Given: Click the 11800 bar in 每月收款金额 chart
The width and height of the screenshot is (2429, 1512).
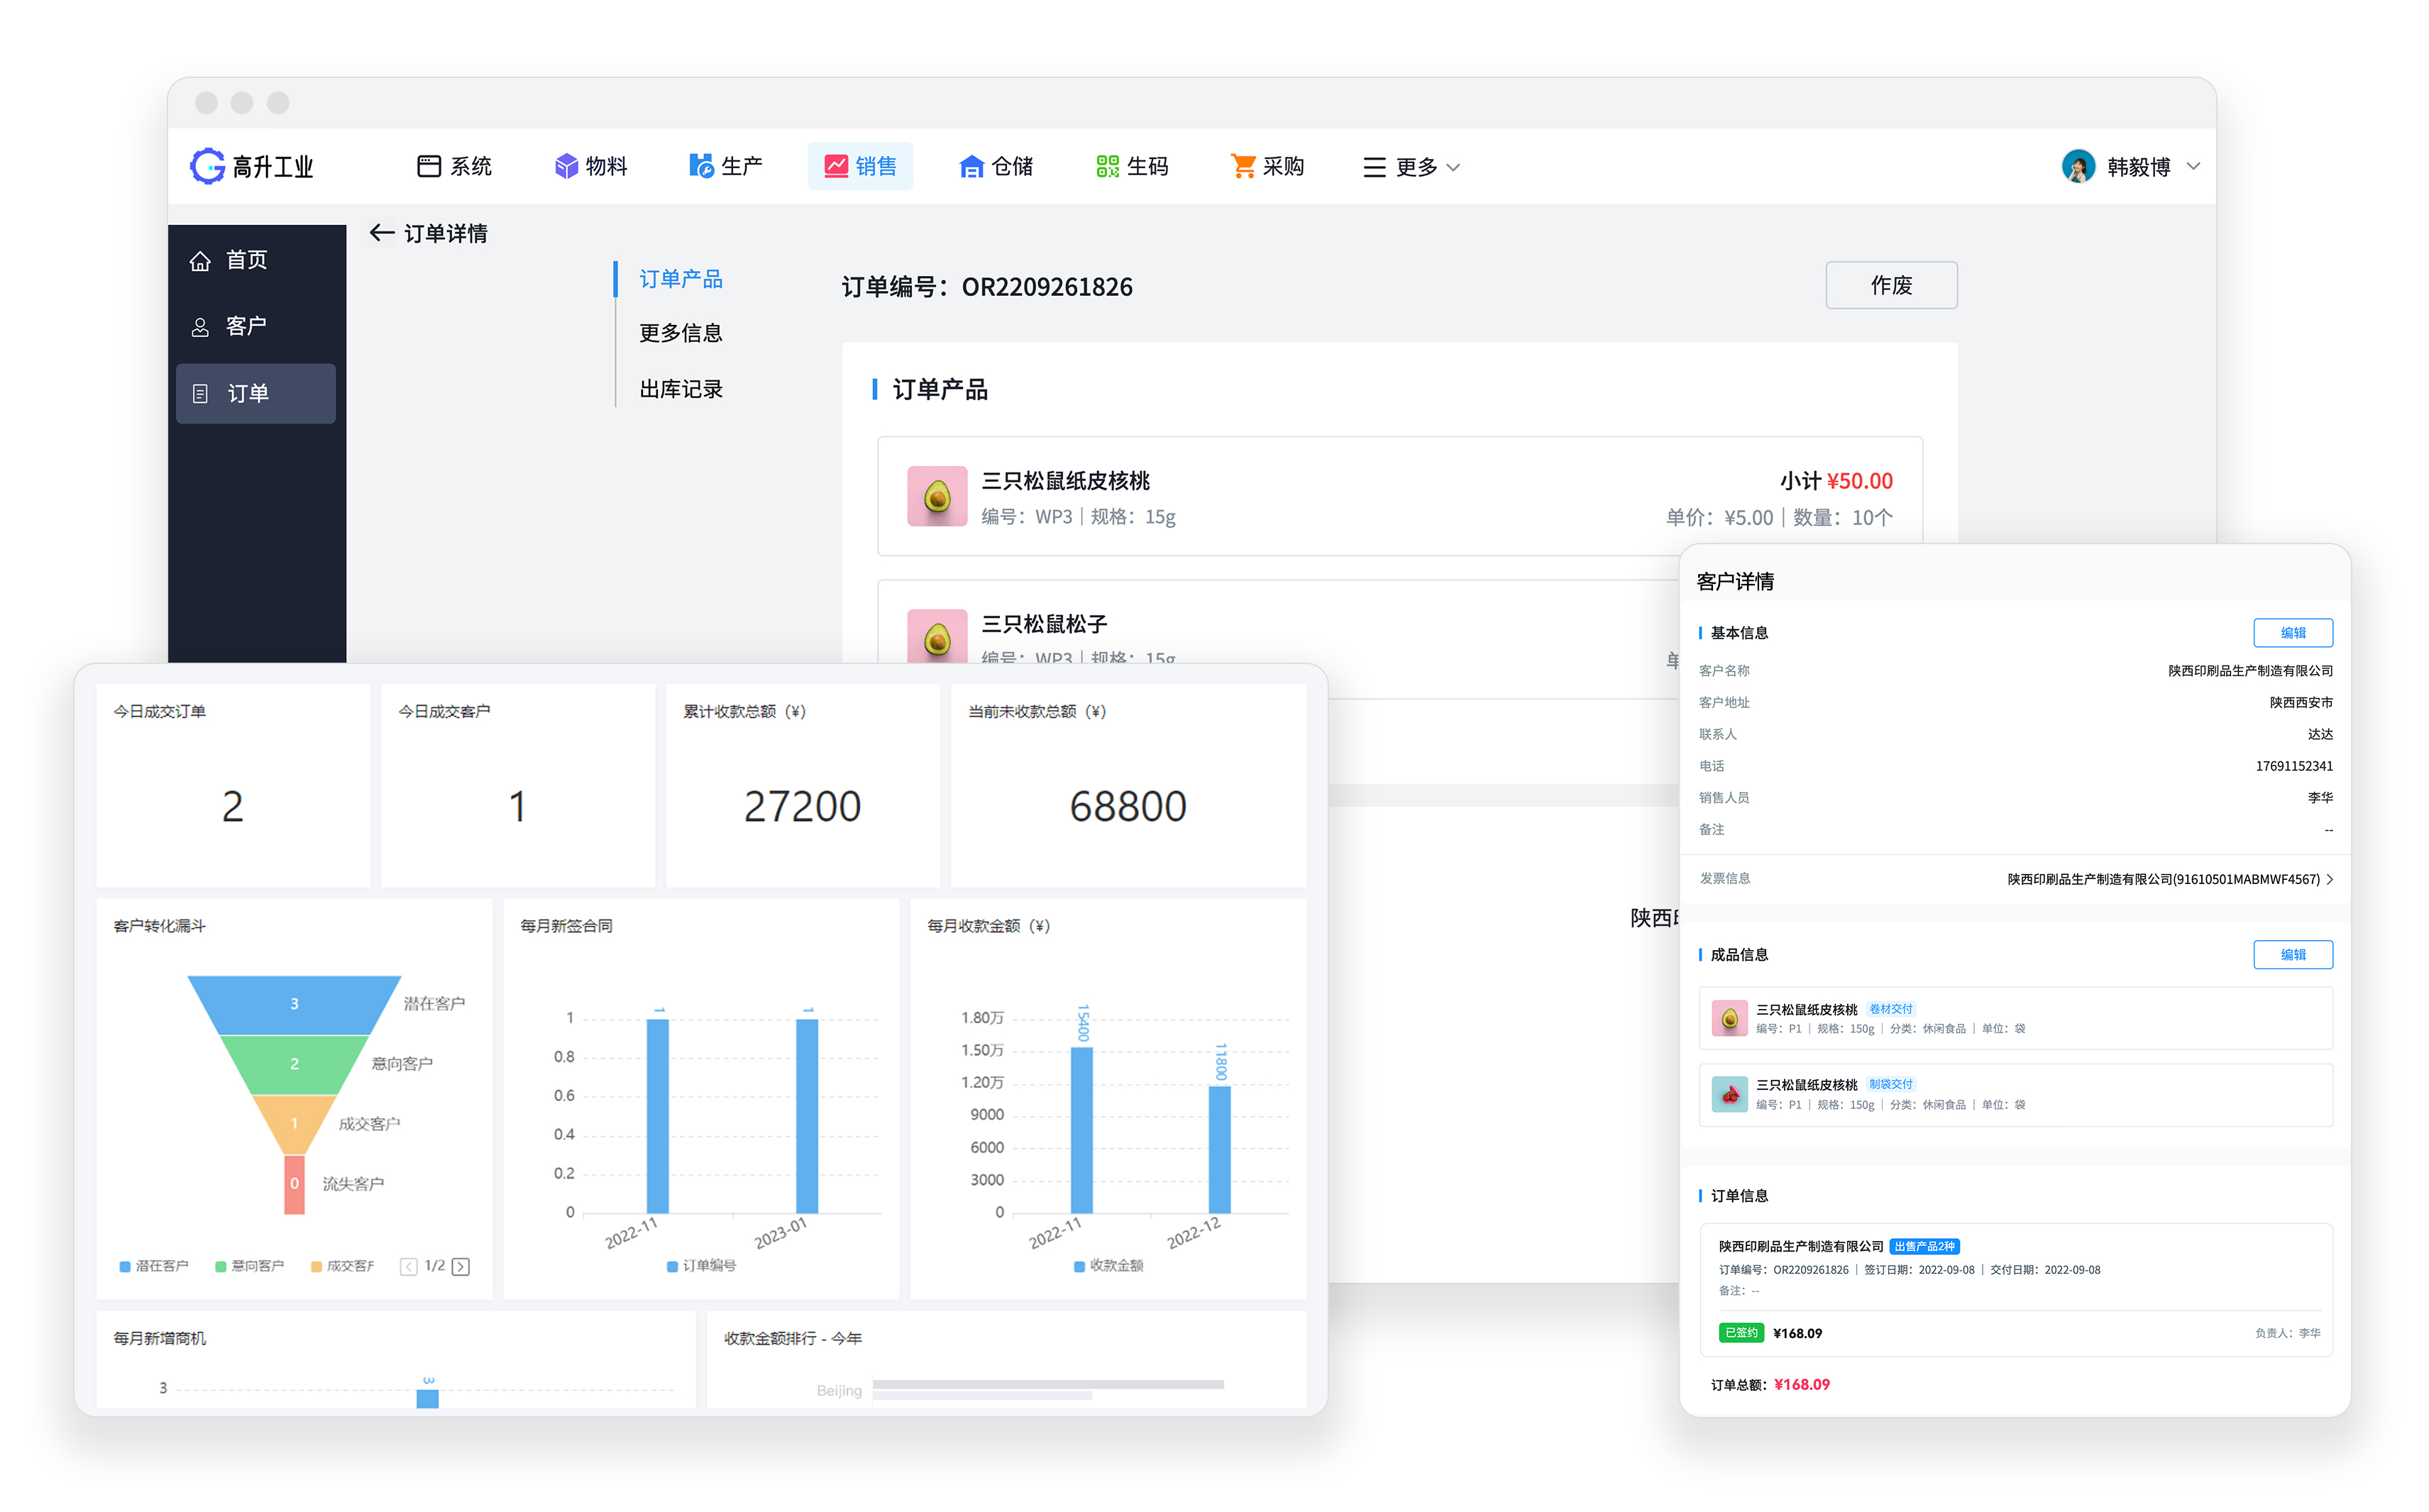Looking at the screenshot, I should pyautogui.click(x=1219, y=1149).
